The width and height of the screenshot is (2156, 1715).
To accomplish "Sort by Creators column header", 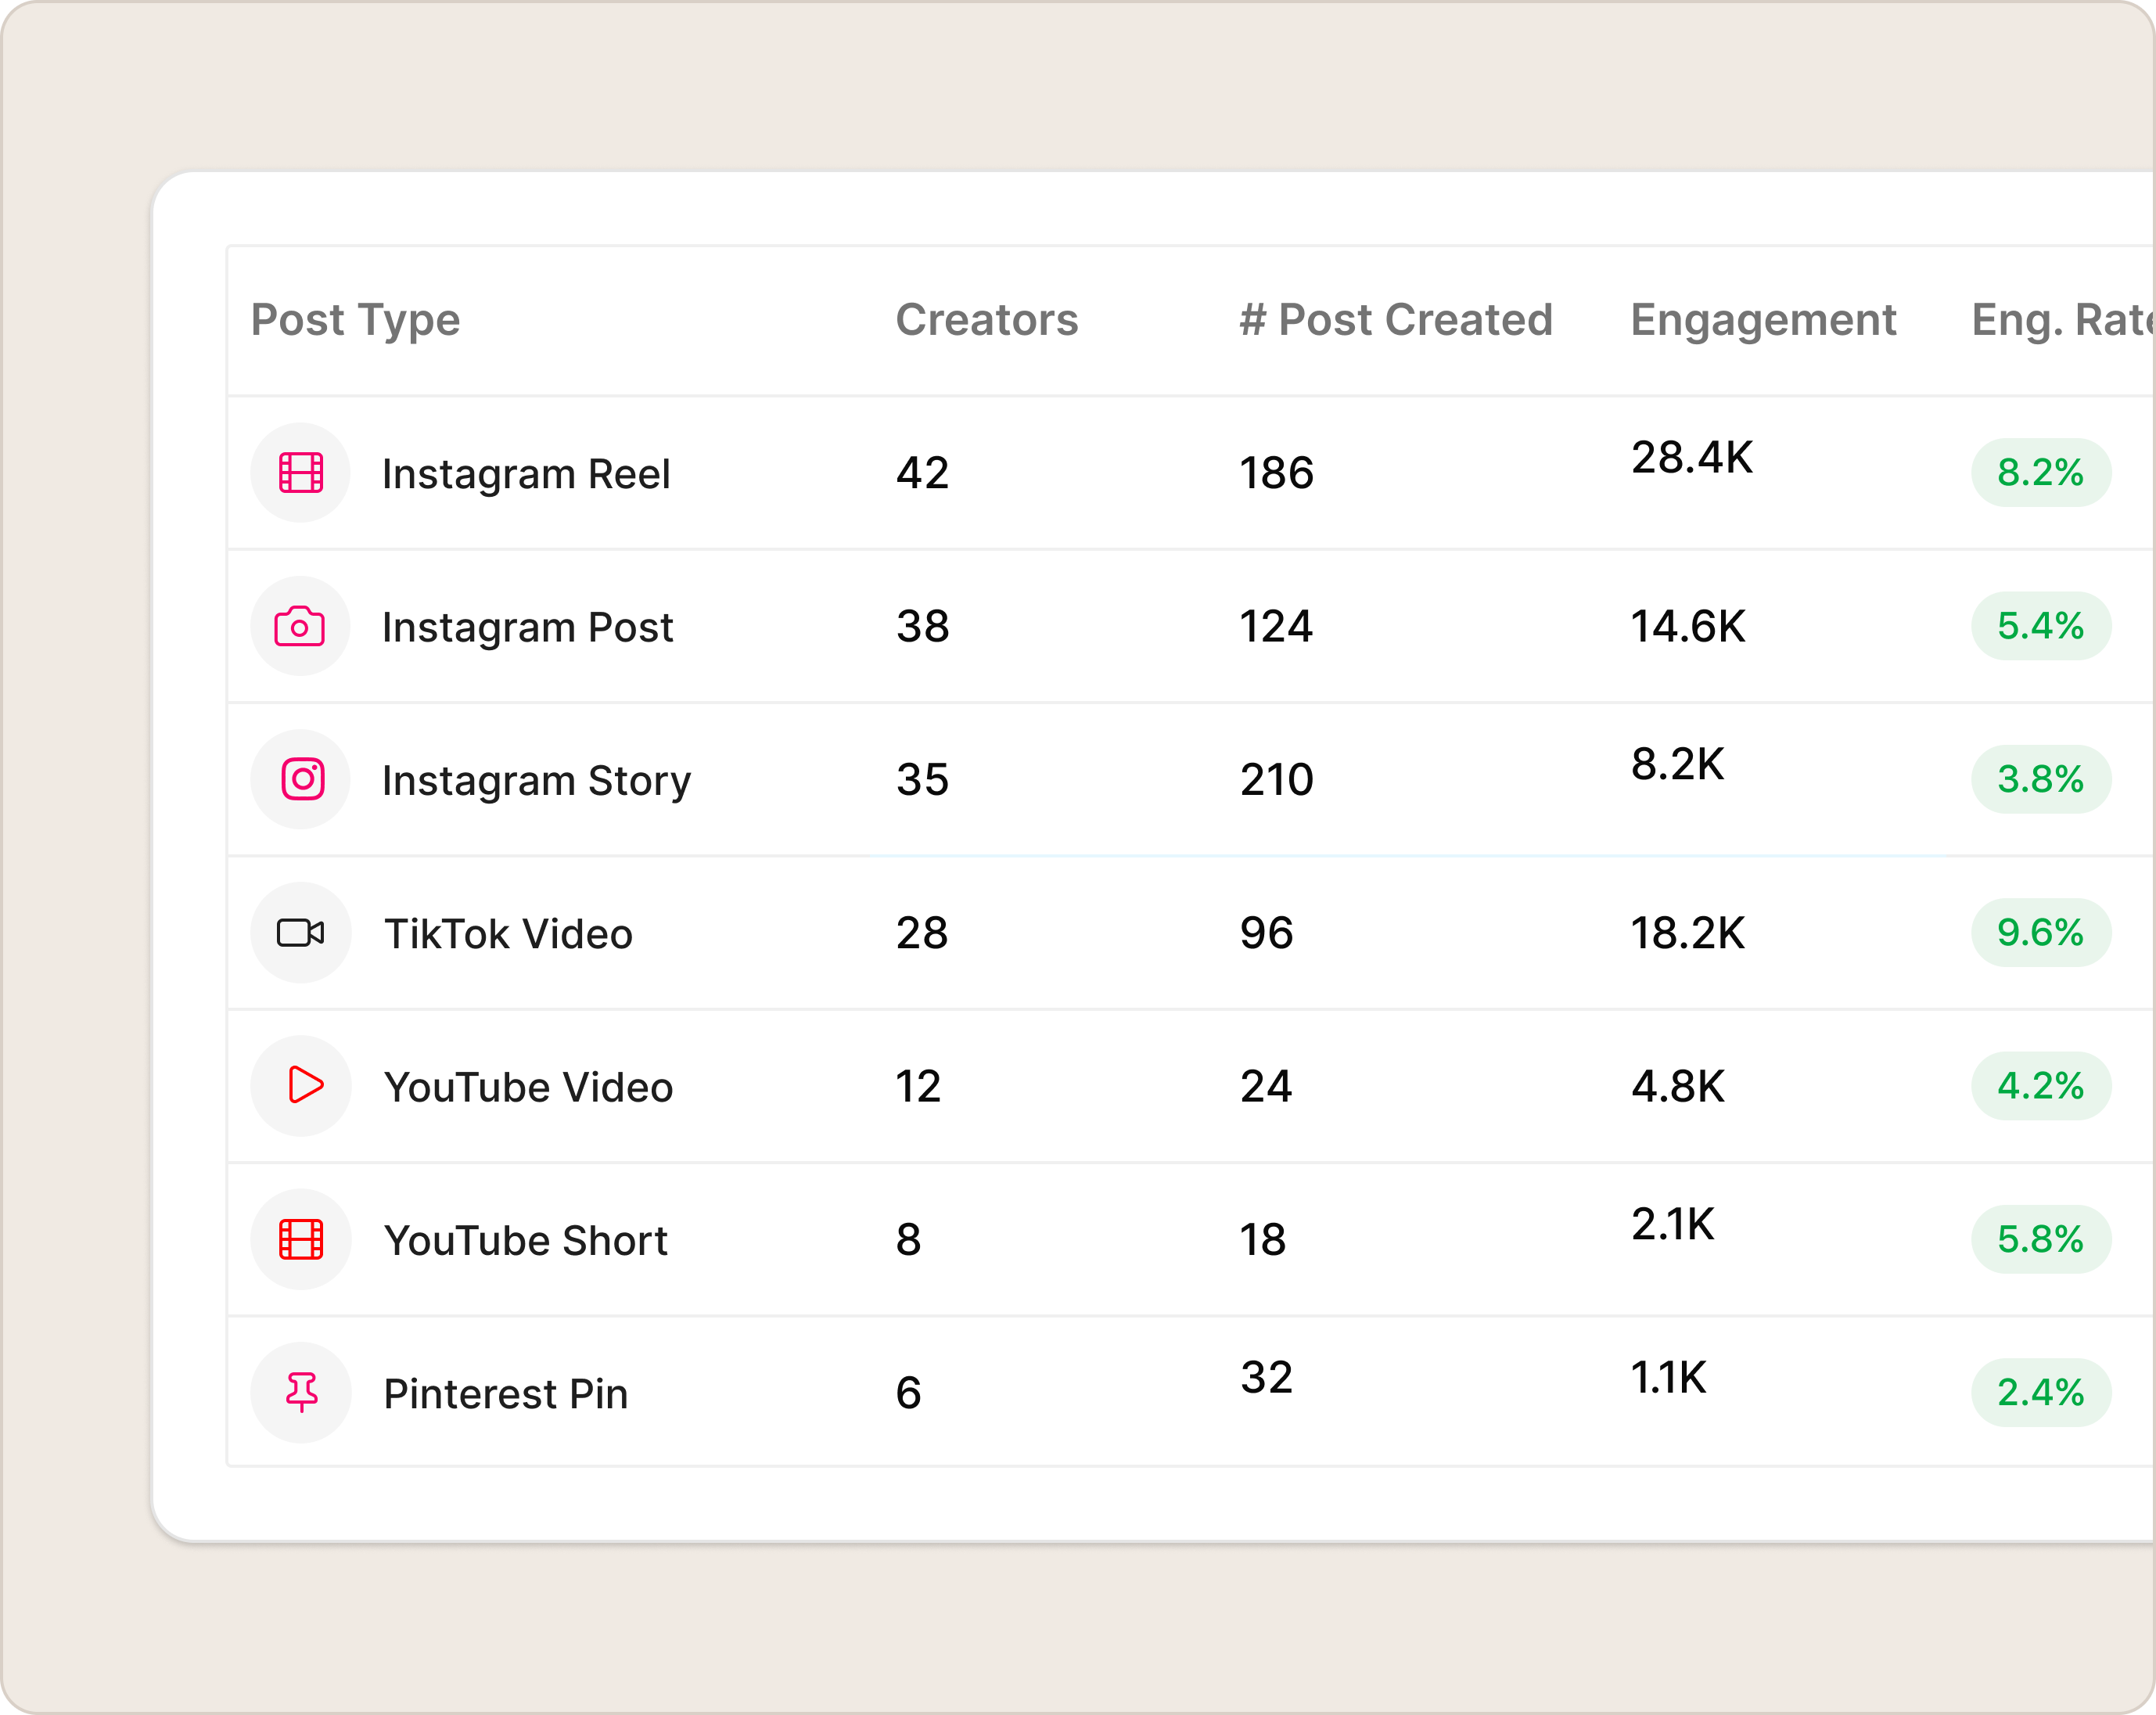I will click(986, 320).
